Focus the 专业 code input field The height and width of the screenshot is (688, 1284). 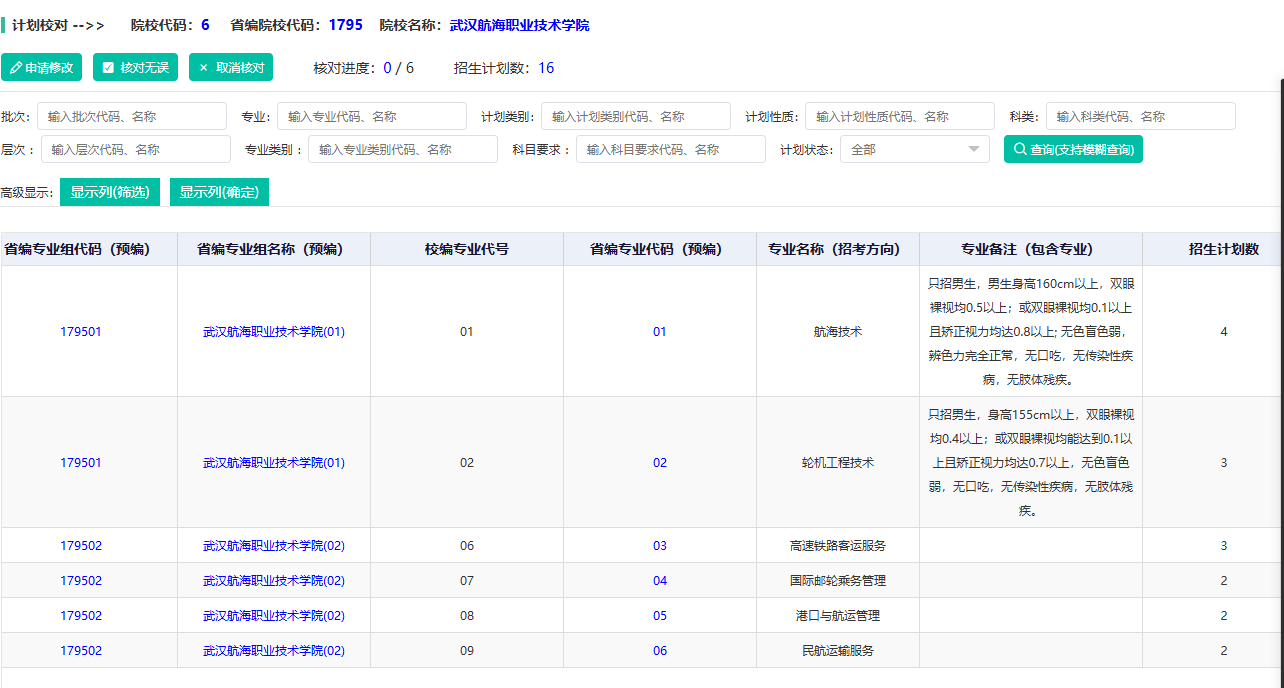pyautogui.click(x=371, y=116)
